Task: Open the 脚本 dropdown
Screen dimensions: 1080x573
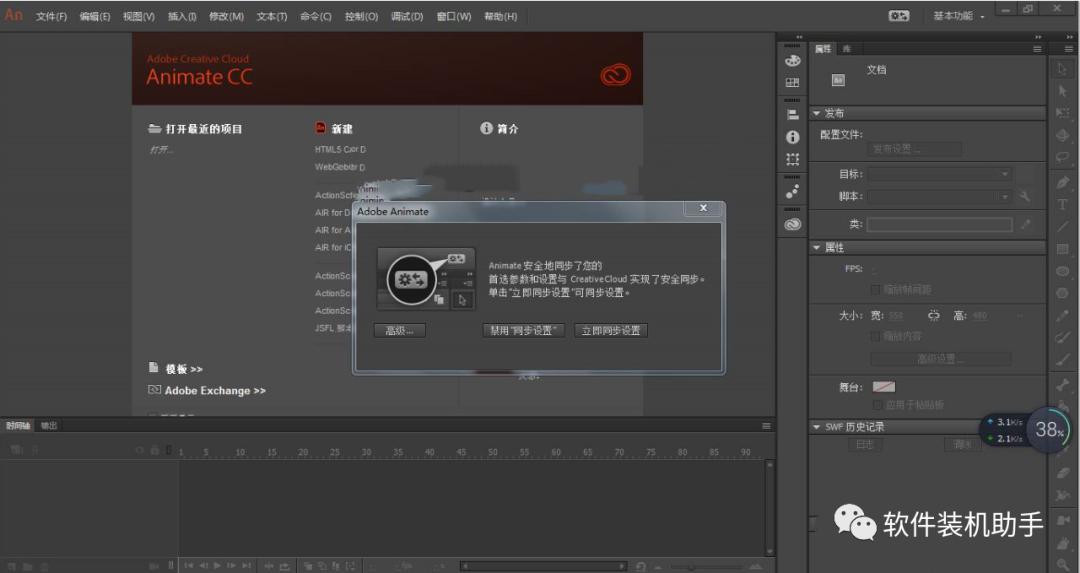Action: (x=939, y=196)
